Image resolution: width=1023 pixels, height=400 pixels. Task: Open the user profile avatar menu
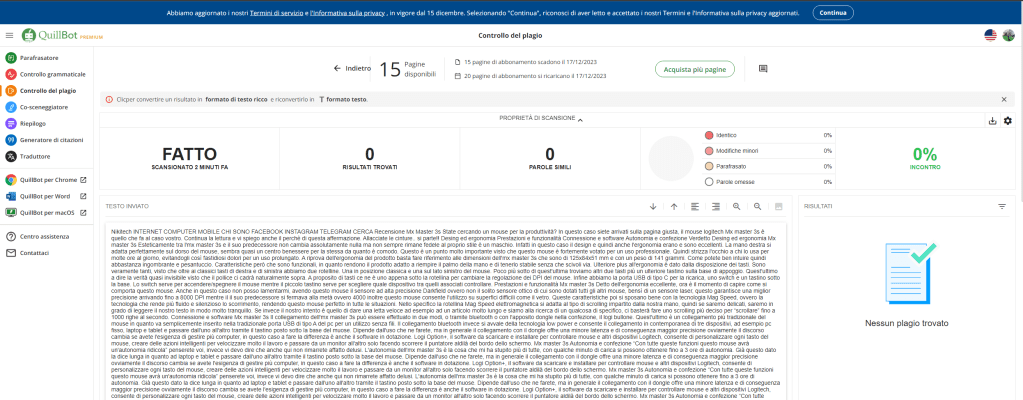point(1008,35)
